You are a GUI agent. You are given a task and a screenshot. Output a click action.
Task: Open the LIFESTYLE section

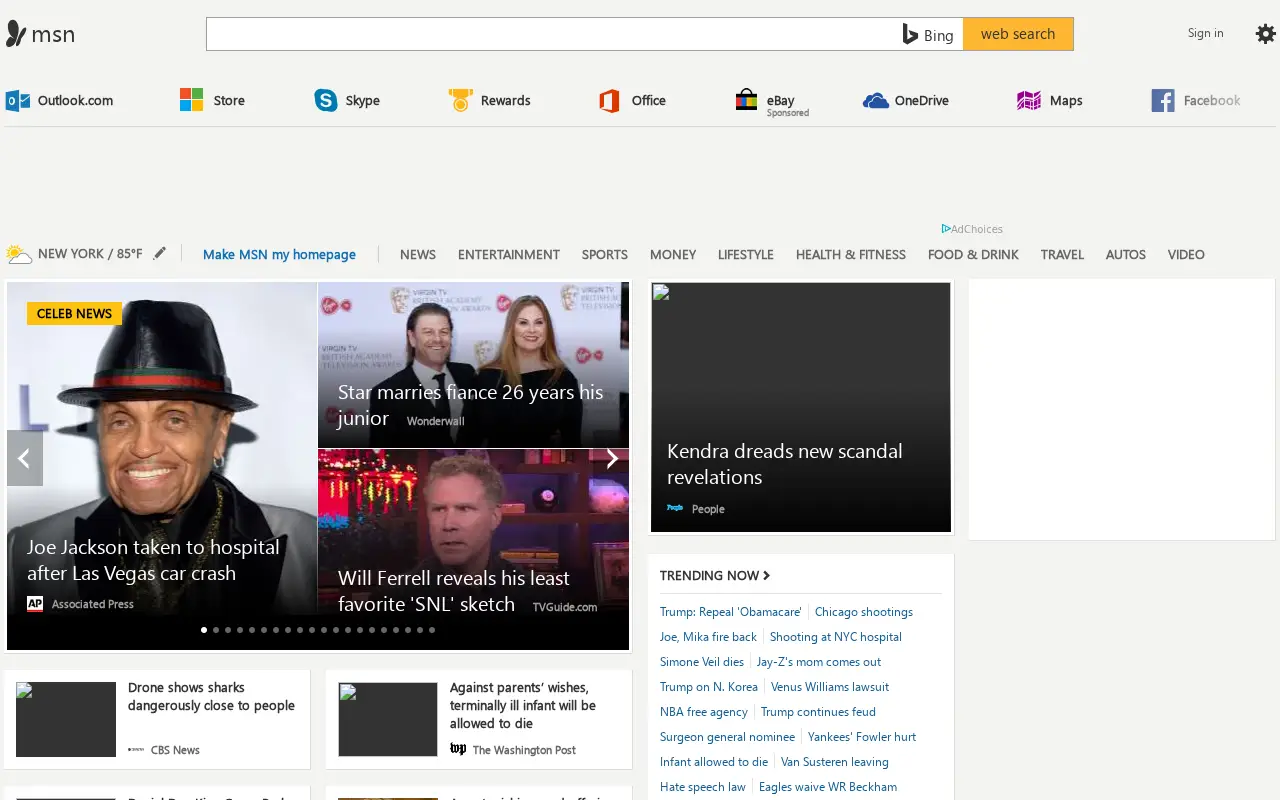[x=746, y=254]
